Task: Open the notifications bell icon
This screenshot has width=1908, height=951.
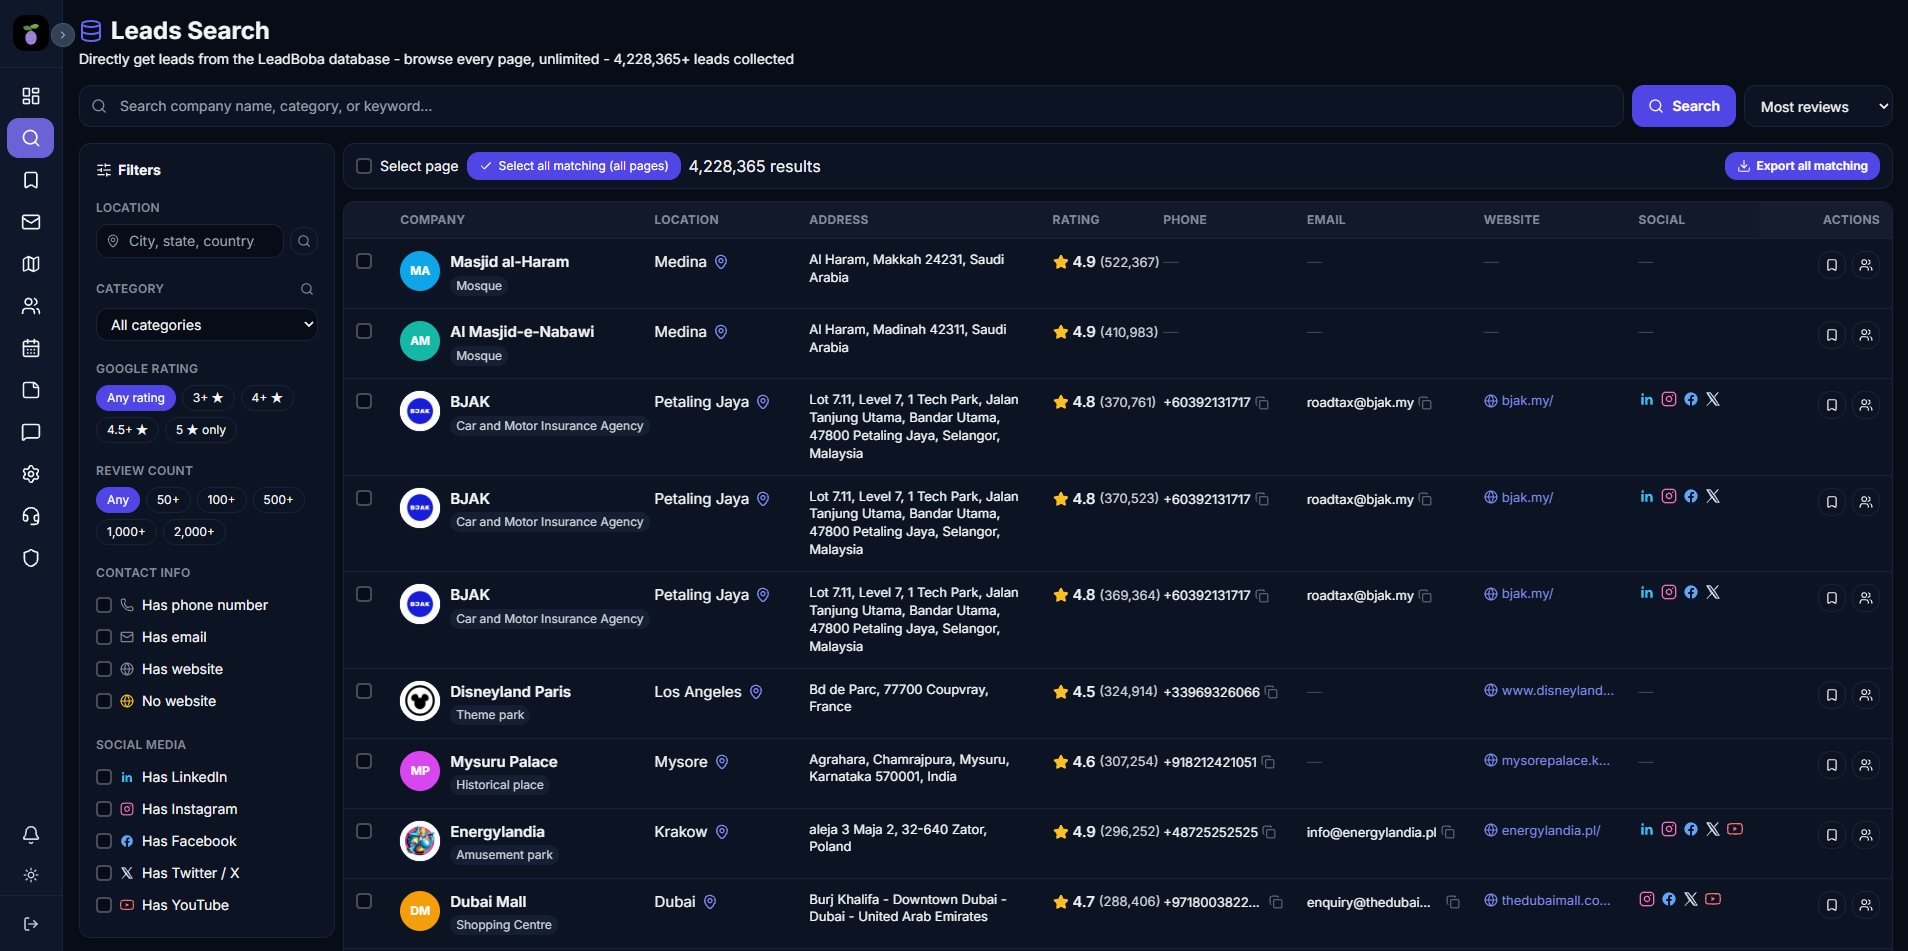Action: pos(31,834)
